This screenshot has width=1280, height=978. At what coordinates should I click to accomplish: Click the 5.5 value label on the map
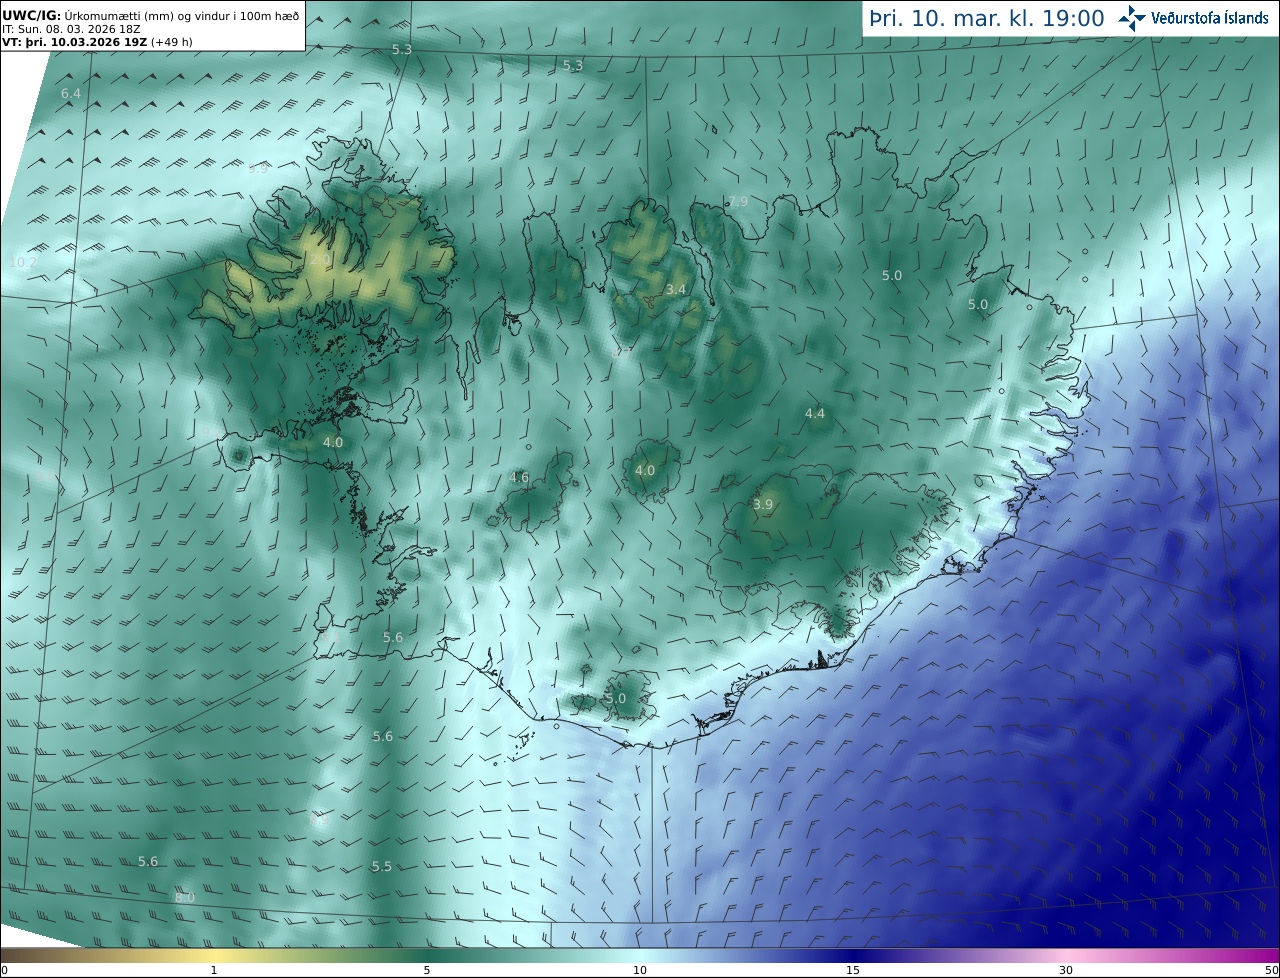pos(382,866)
